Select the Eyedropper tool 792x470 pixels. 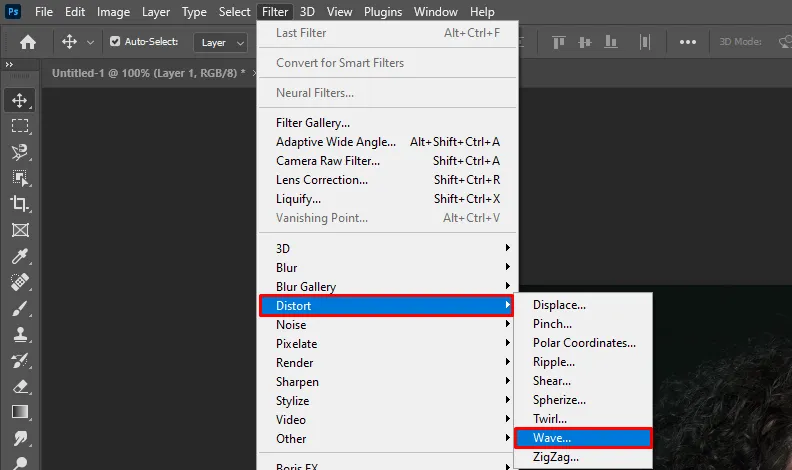pos(20,256)
